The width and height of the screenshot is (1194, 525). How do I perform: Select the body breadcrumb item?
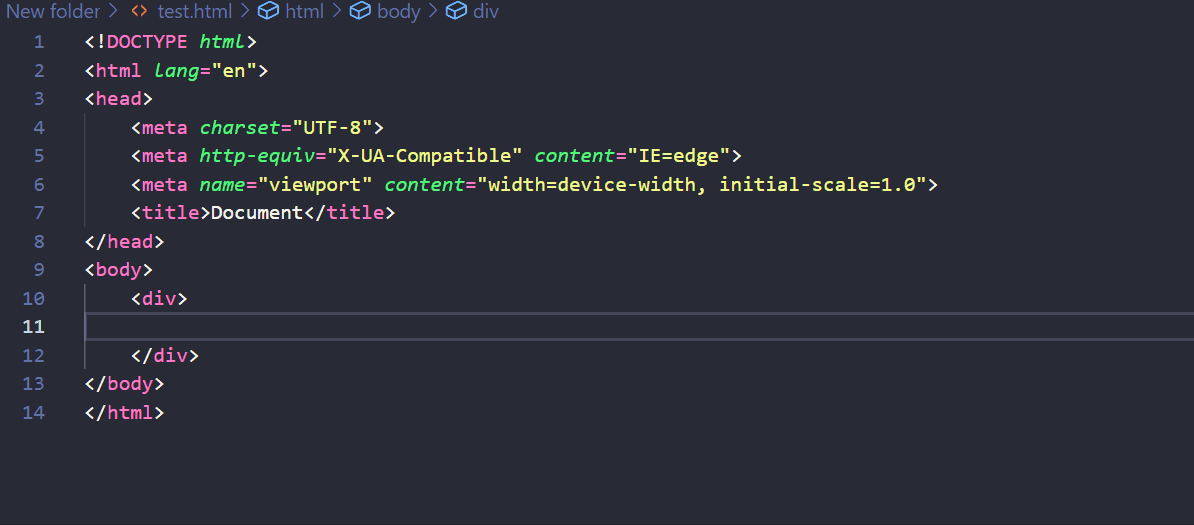coord(398,11)
